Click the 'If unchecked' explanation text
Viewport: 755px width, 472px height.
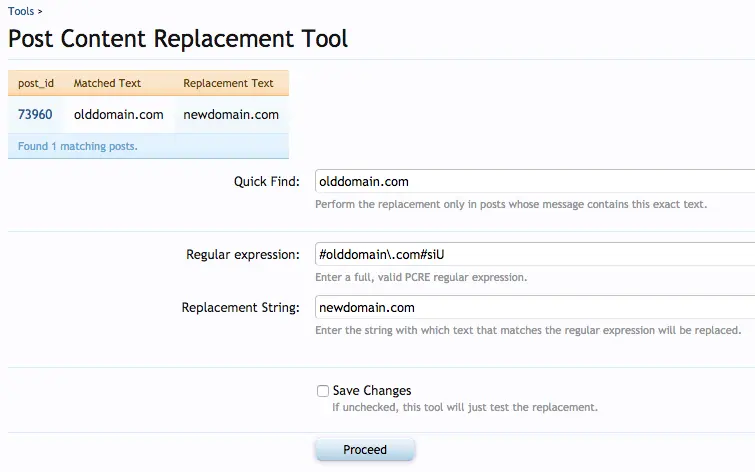[464, 408]
